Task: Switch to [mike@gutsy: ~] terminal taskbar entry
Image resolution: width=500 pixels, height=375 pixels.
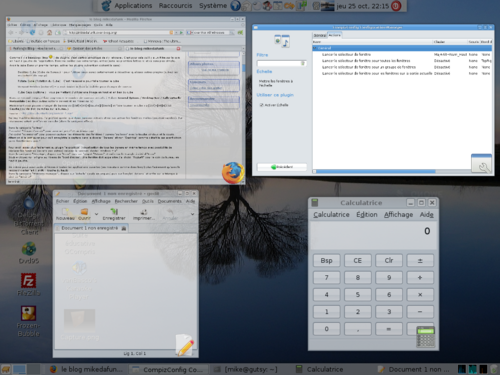Action: pyautogui.click(x=252, y=369)
